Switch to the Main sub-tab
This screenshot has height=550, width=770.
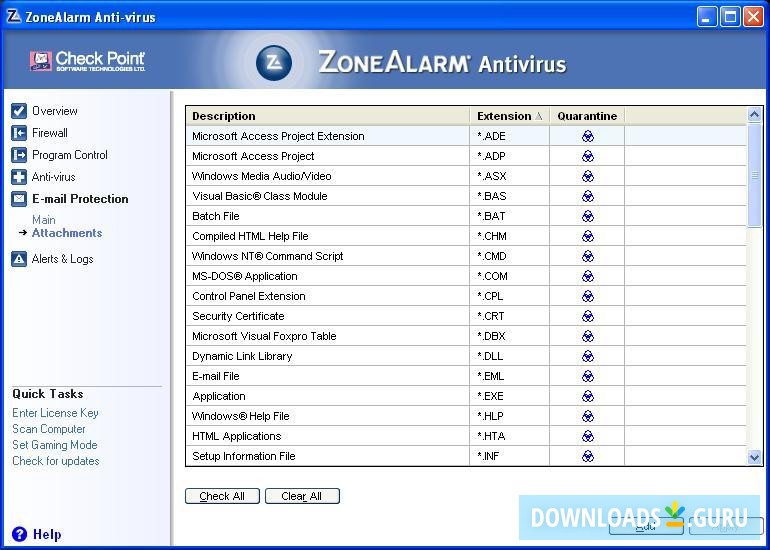[x=44, y=220]
